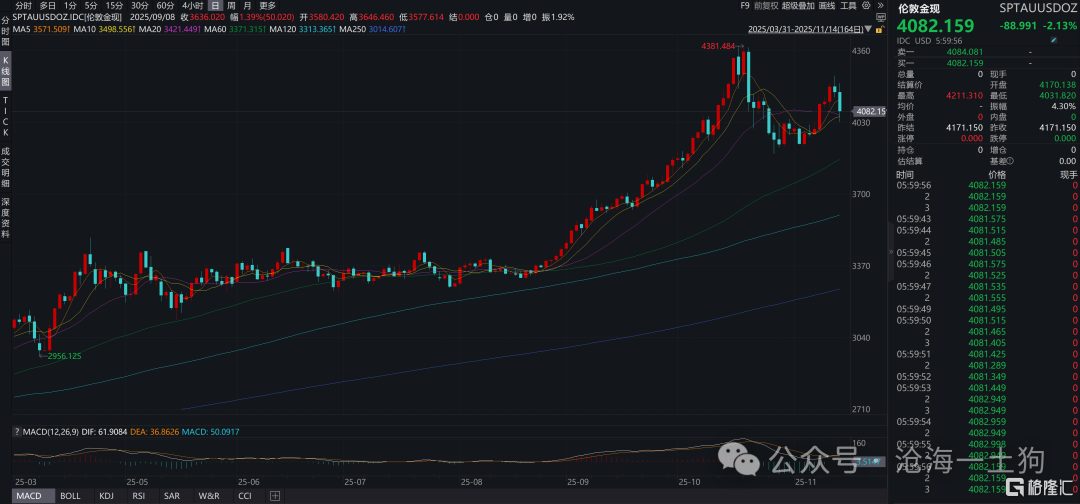Screen dimensions: 1080x504
Task: Click the MA5 orange moving average label
Action: [40, 30]
